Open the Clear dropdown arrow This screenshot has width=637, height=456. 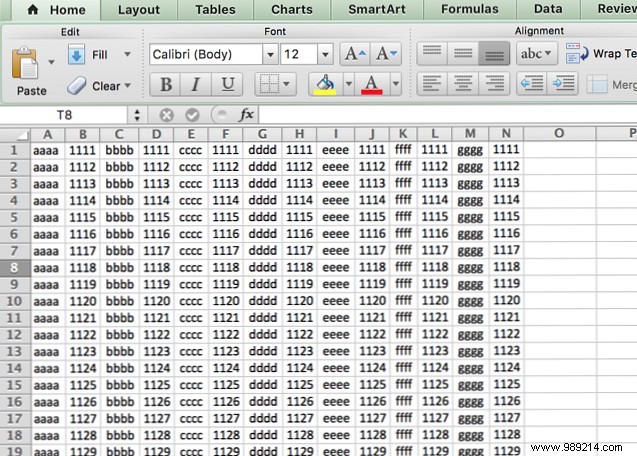(x=128, y=85)
